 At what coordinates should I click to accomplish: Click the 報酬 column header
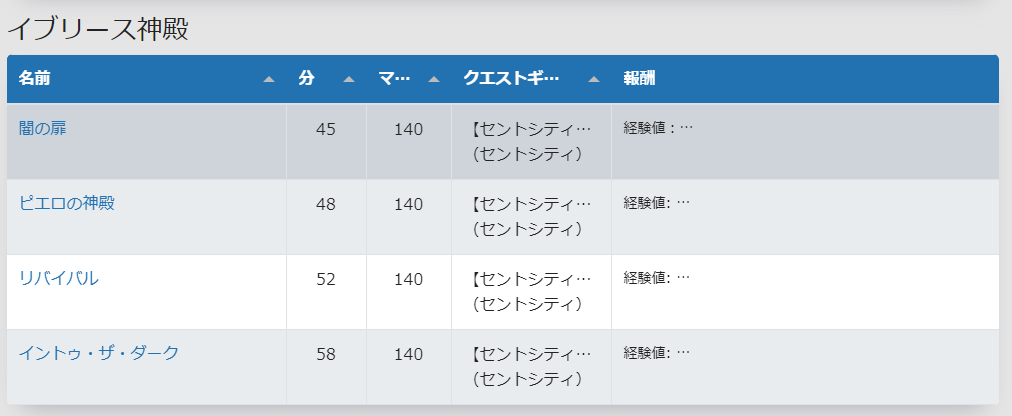(639, 79)
